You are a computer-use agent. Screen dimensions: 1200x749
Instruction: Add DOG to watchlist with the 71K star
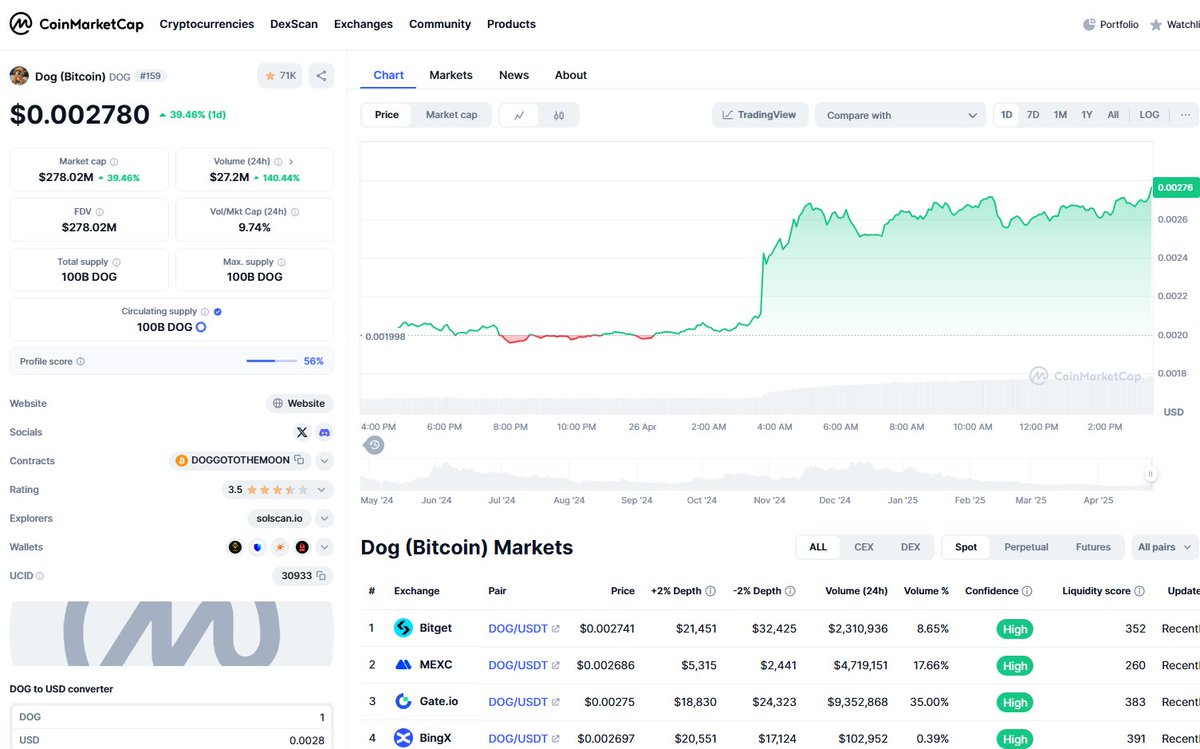point(279,76)
